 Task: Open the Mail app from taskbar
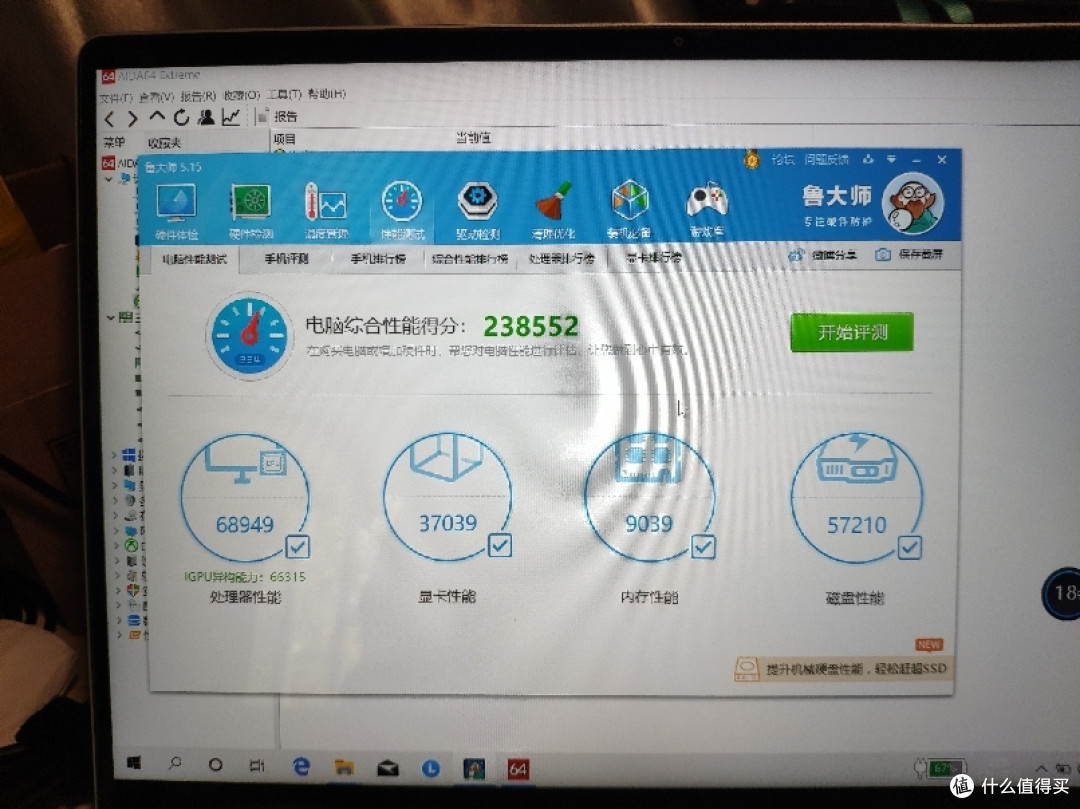pyautogui.click(x=388, y=768)
